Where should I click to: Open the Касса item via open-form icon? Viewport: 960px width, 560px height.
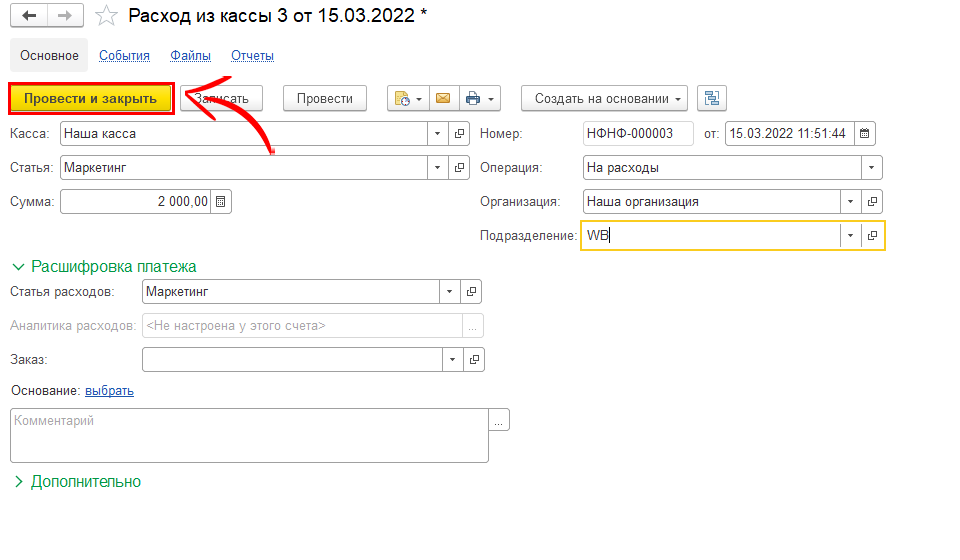(460, 133)
